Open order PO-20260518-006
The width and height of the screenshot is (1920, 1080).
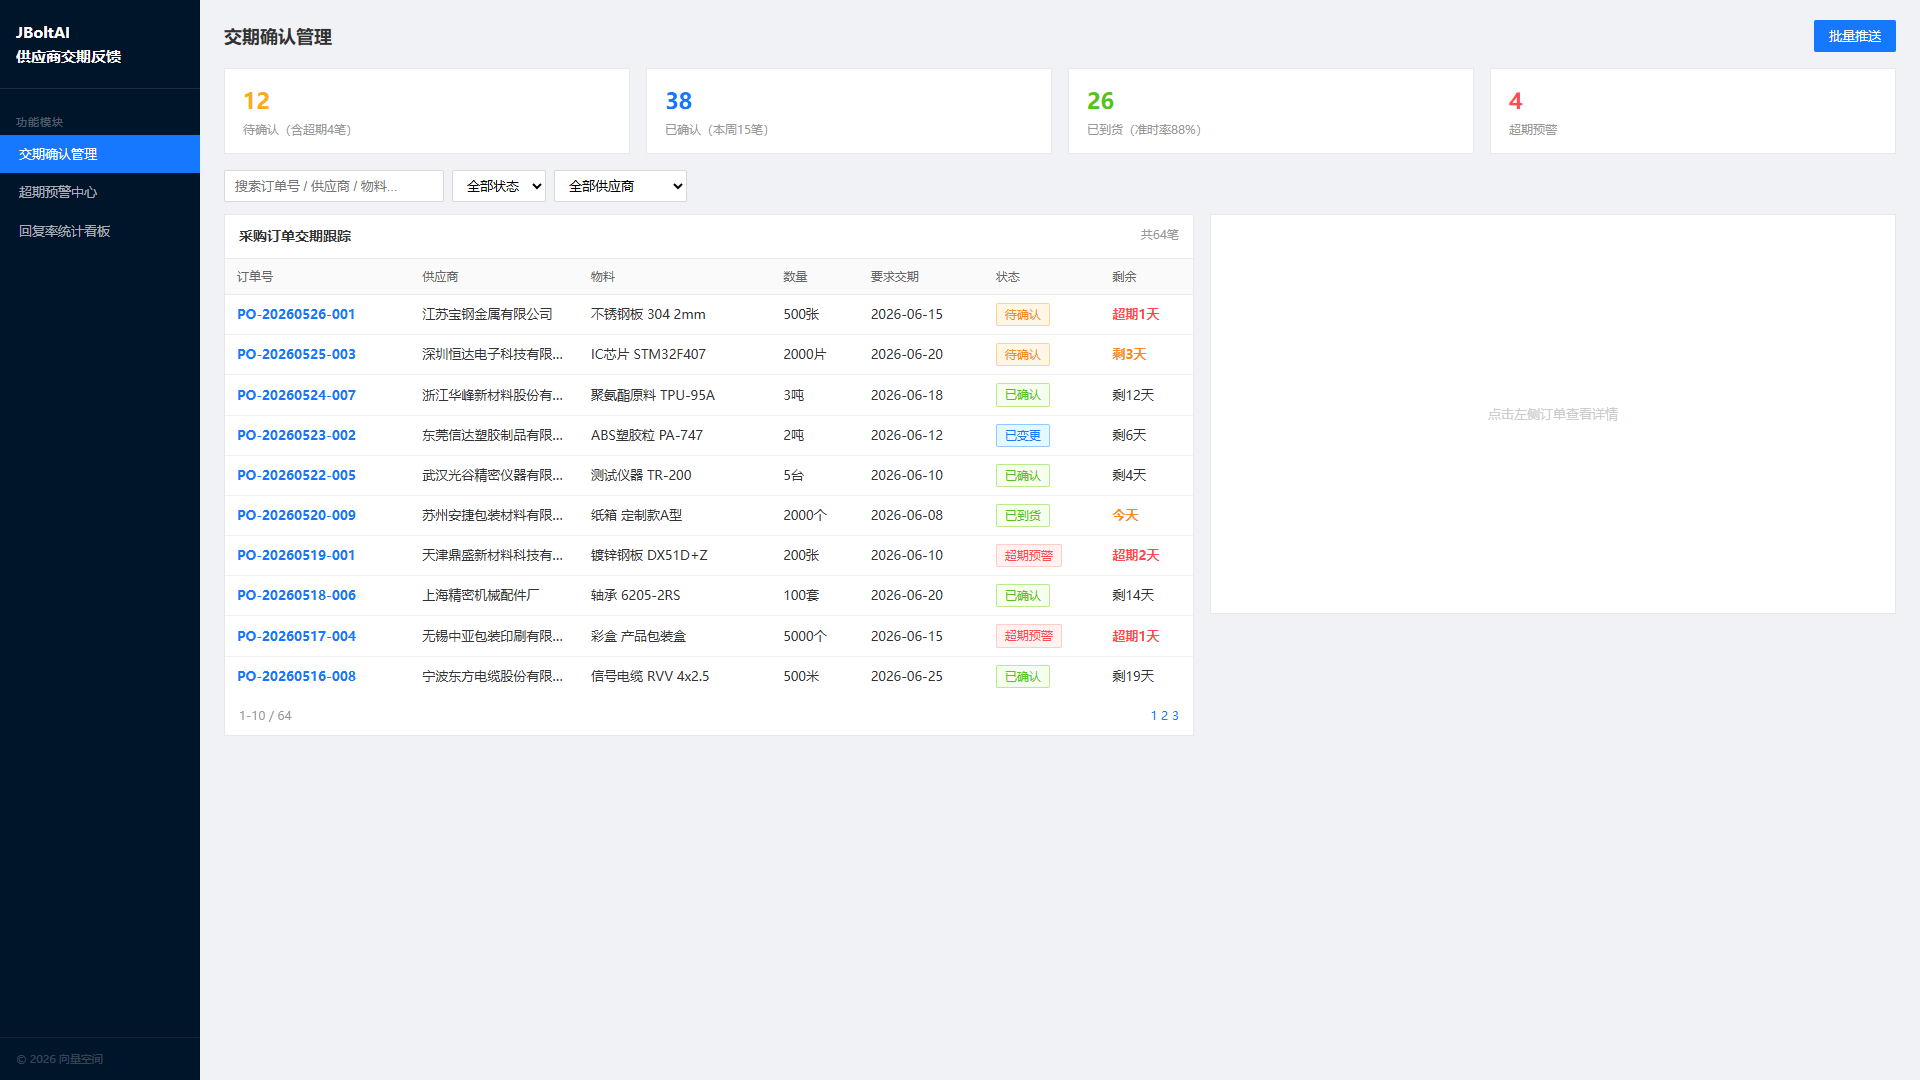coord(296,595)
